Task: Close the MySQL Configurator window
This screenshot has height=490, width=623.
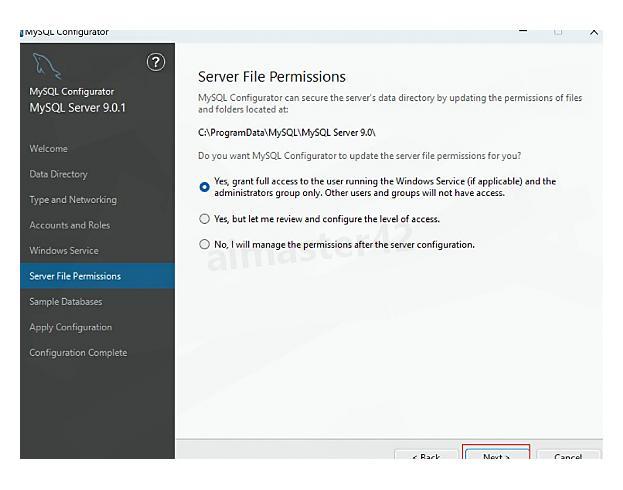Action: [594, 33]
